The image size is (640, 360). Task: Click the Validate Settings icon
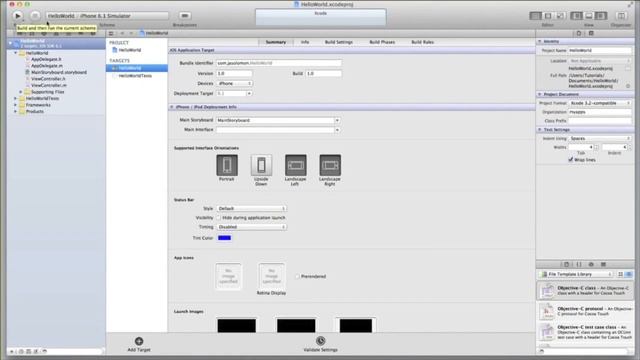click(x=320, y=341)
